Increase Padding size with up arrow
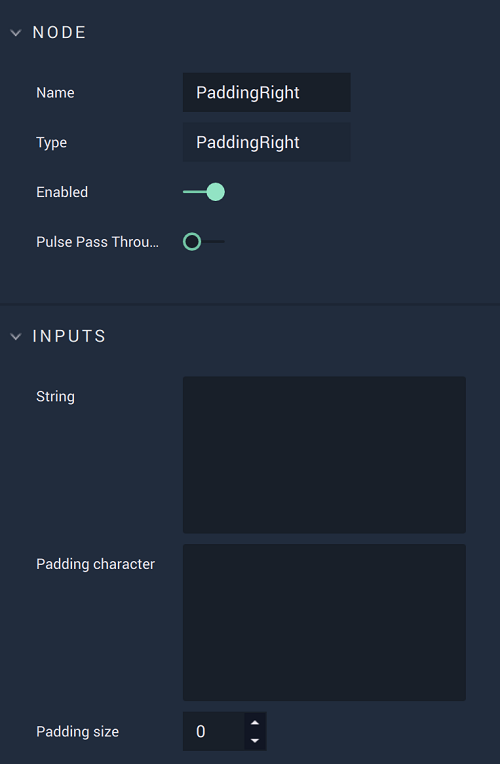Screen dimensions: 500x764 pyautogui.click(x=255, y=723)
